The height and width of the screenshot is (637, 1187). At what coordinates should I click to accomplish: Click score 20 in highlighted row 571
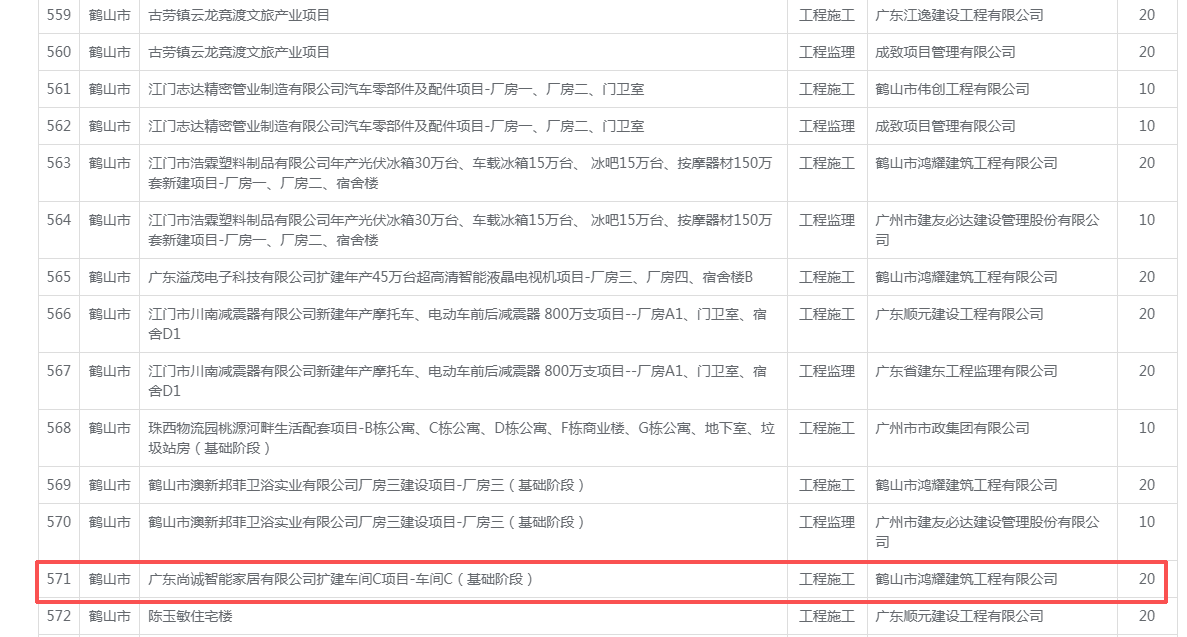(x=1146, y=579)
